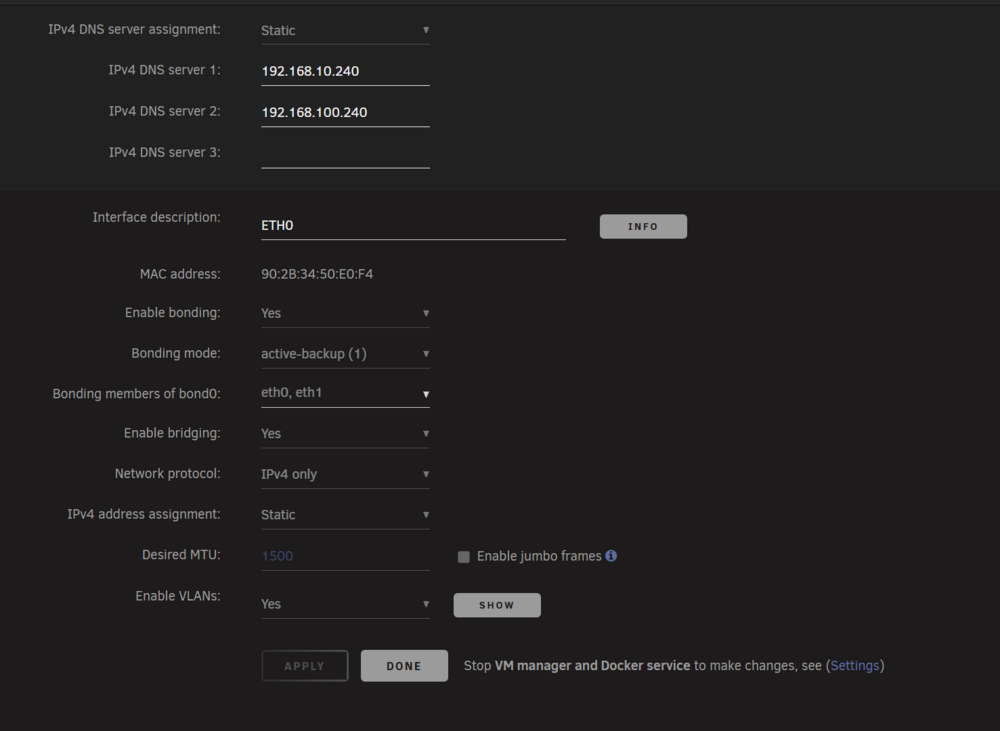
Task: Expand Bonding members of bond0 dropdown
Action: click(345, 393)
